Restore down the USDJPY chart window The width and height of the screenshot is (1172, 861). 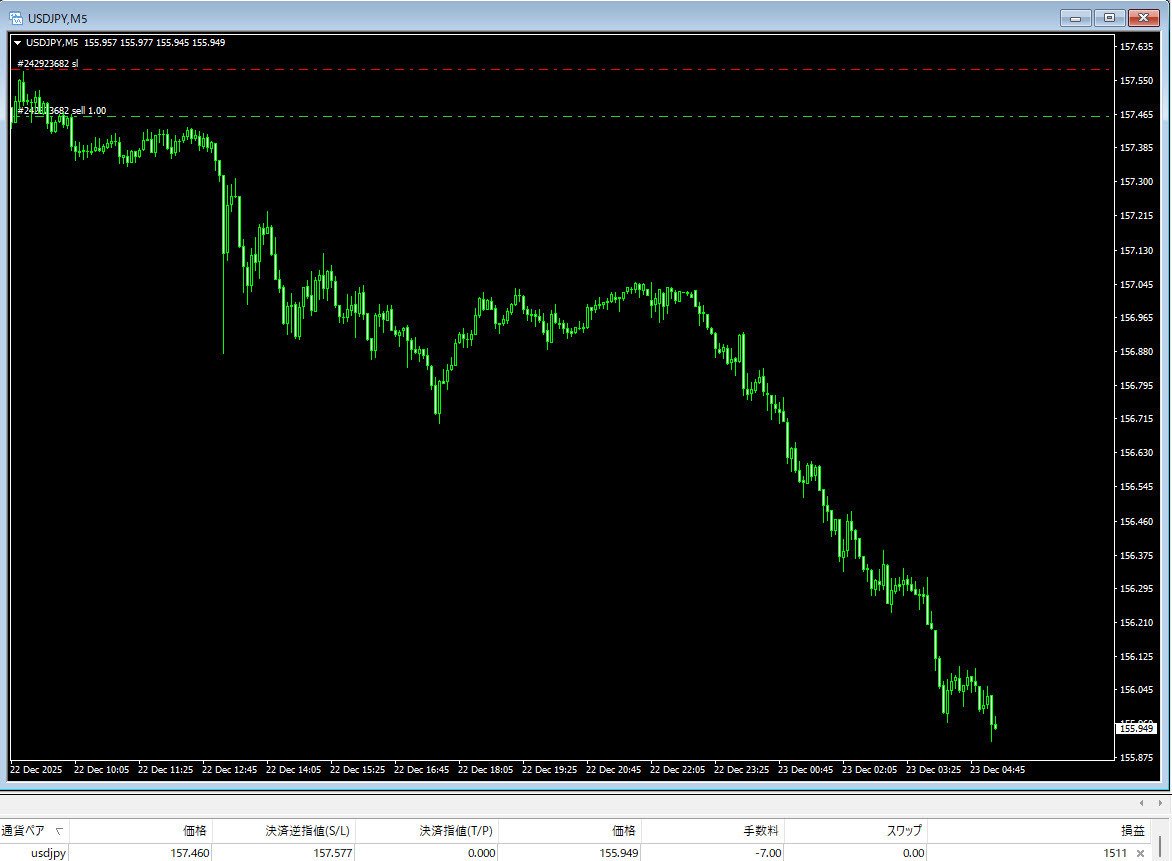click(x=1109, y=17)
